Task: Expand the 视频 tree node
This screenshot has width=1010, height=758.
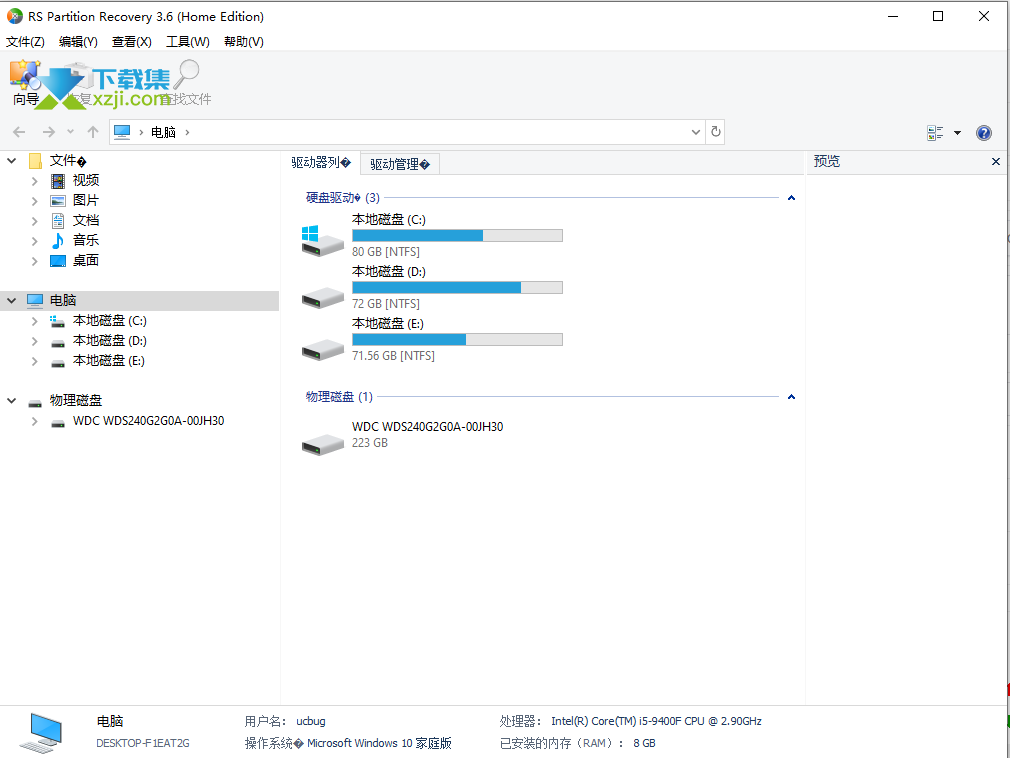Action: [35, 181]
